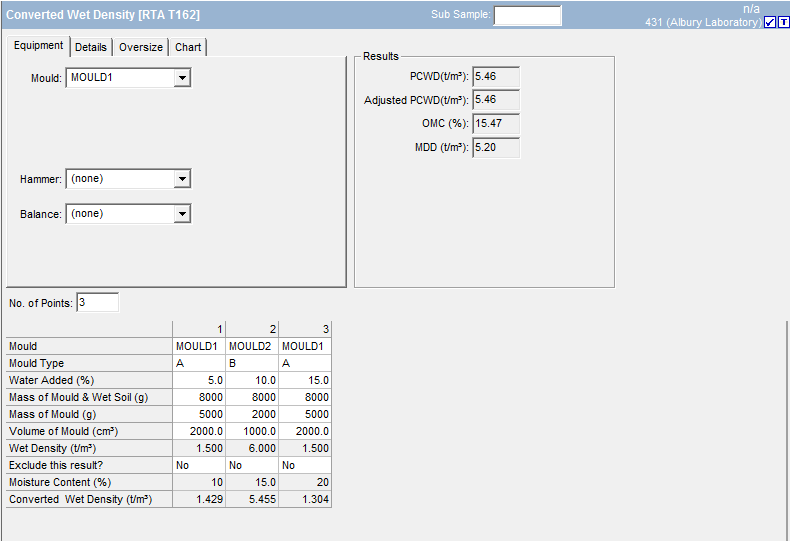Toggle Exclude this result for point 2
This screenshot has height=541, width=790.
pos(252,465)
